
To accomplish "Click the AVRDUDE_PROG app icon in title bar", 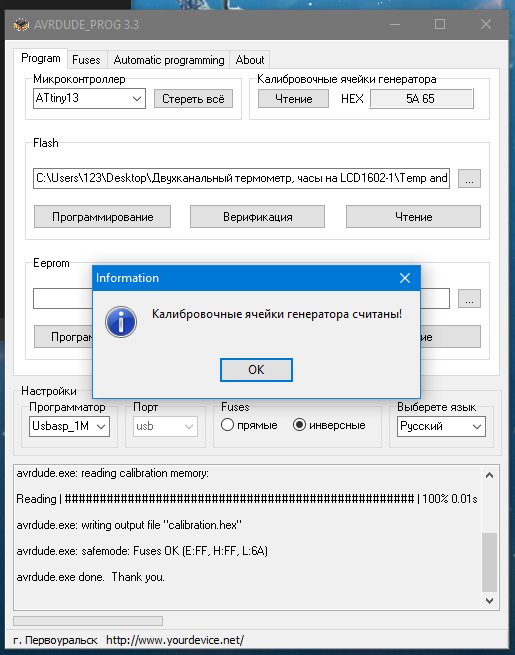I will pyautogui.click(x=21, y=25).
